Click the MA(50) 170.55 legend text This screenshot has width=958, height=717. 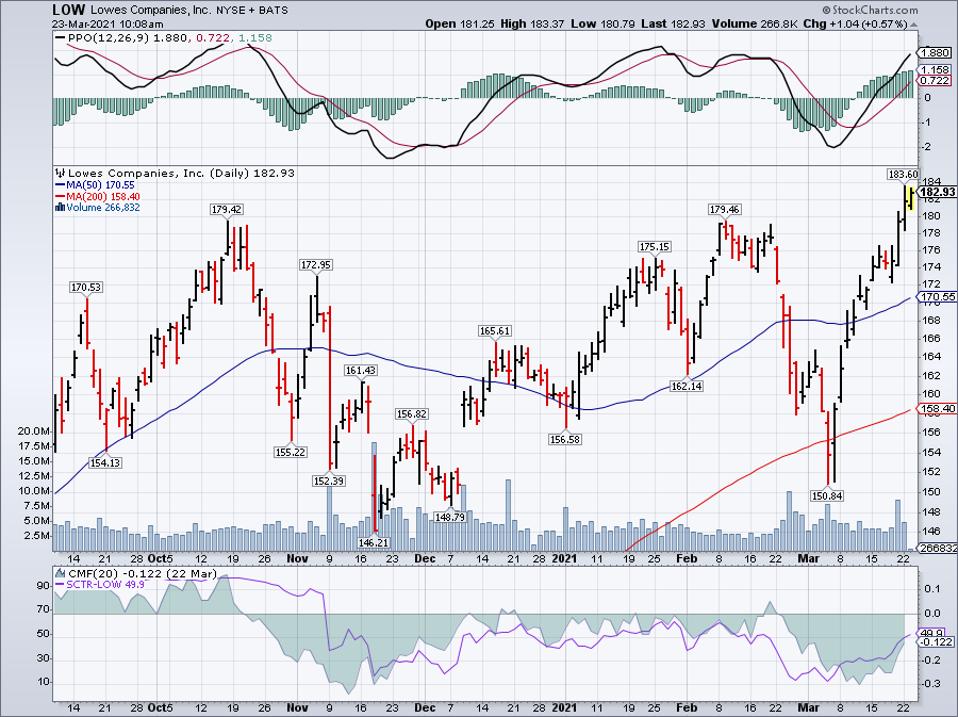(100, 185)
